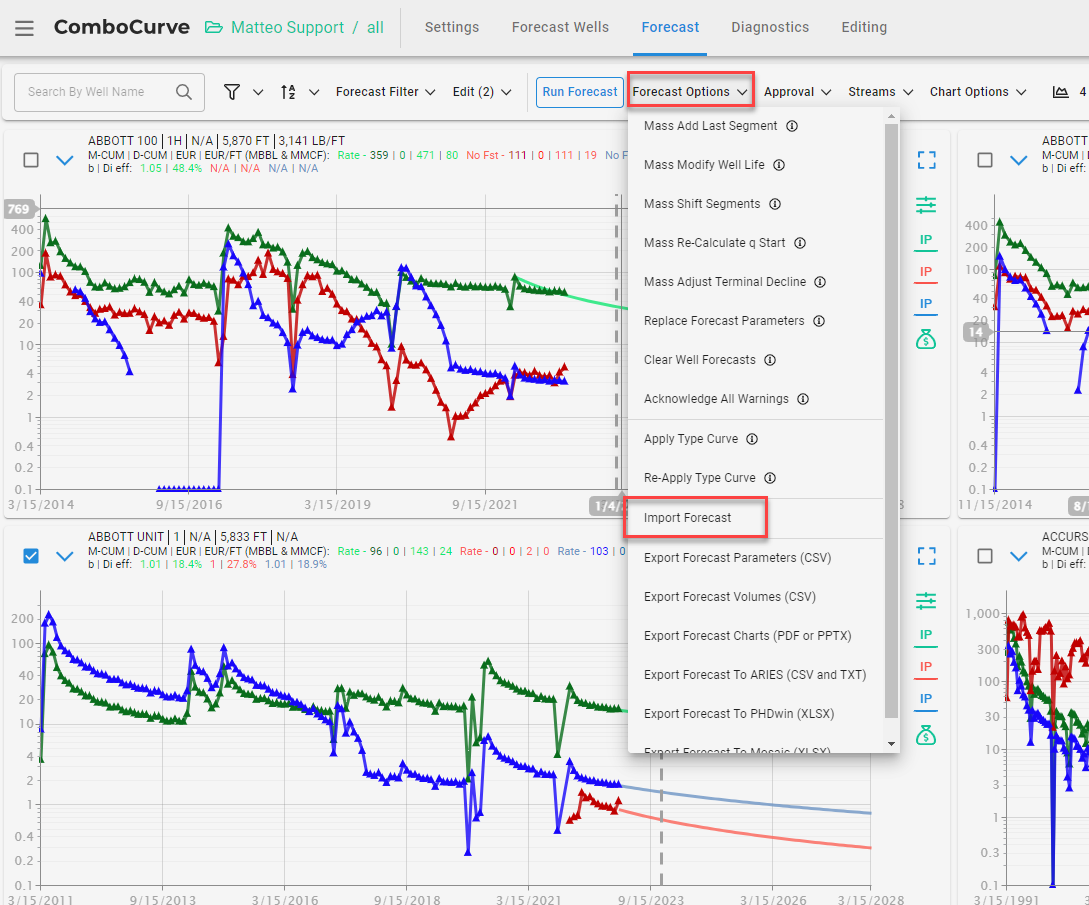Viewport: 1089px width, 905px height.
Task: Click blue IP icon on ABBOTT UNIT chart
Action: [x=926, y=700]
